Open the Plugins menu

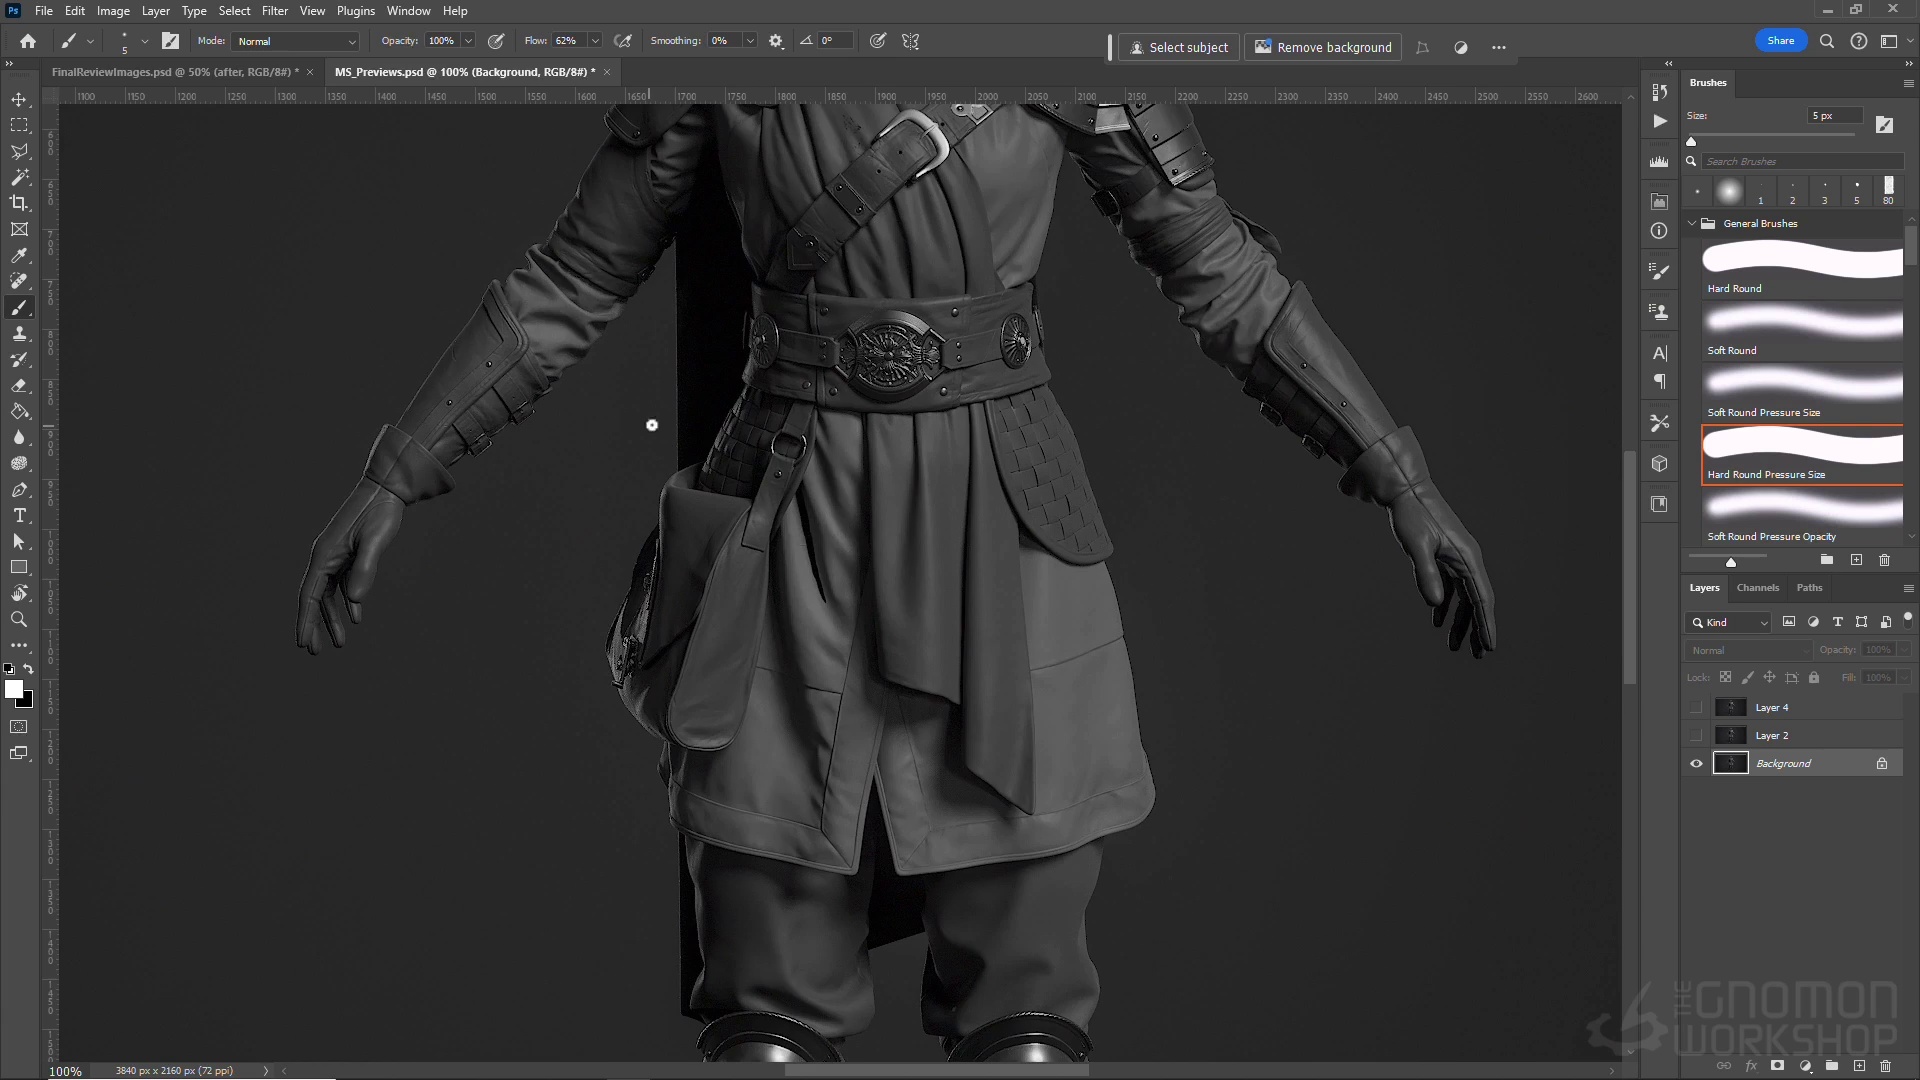pos(356,11)
